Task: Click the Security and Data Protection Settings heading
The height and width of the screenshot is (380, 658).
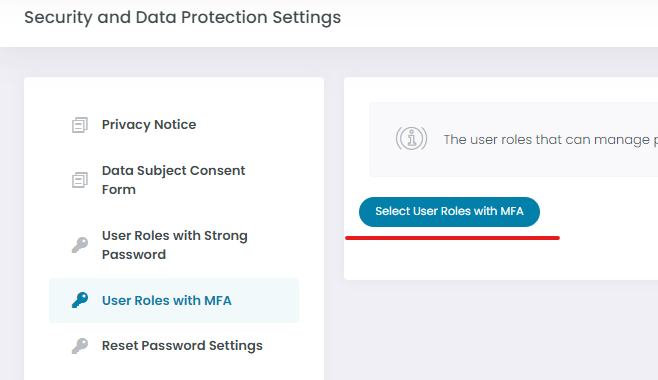Action: tap(183, 18)
